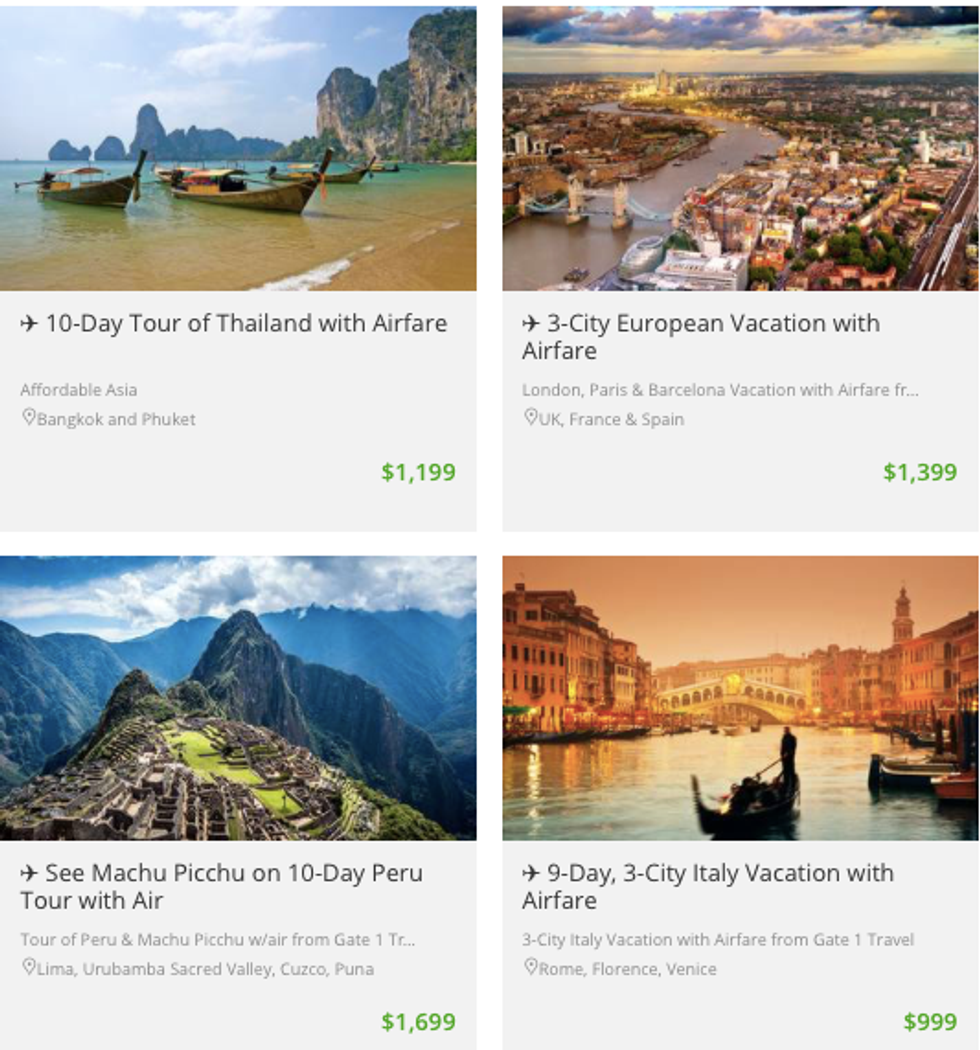
Task: Click the $1,199 Thailand price
Action: (418, 472)
